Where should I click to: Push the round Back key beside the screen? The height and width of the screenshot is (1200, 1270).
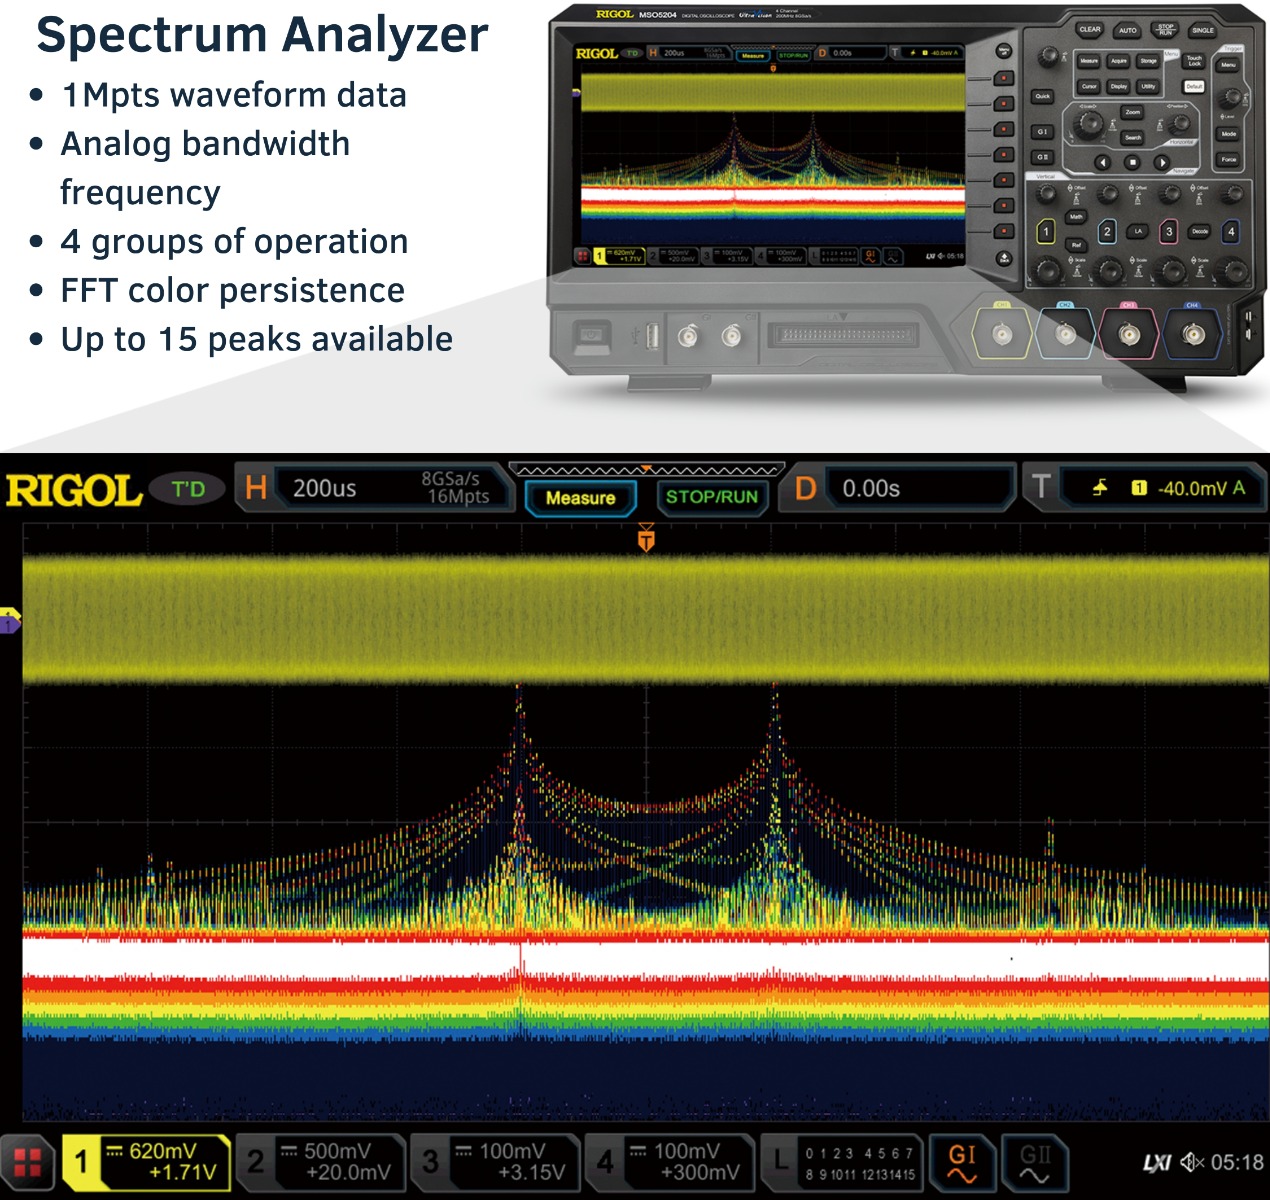click(x=1004, y=258)
